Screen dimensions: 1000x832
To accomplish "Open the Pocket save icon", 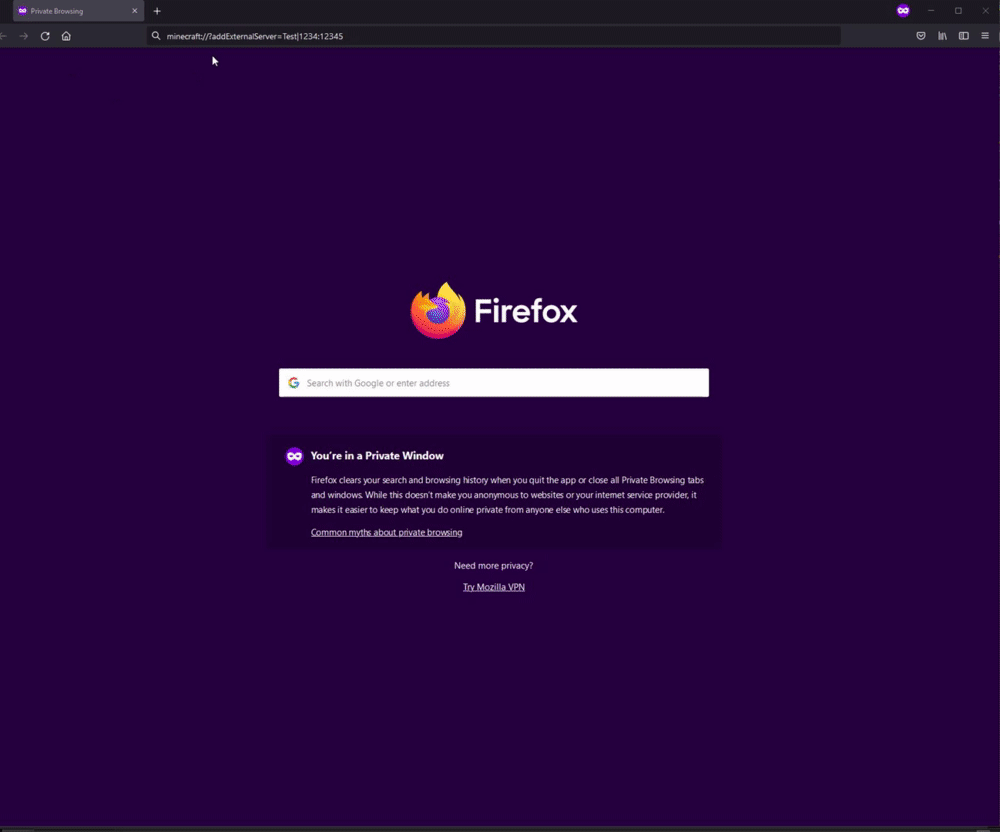I will point(921,36).
